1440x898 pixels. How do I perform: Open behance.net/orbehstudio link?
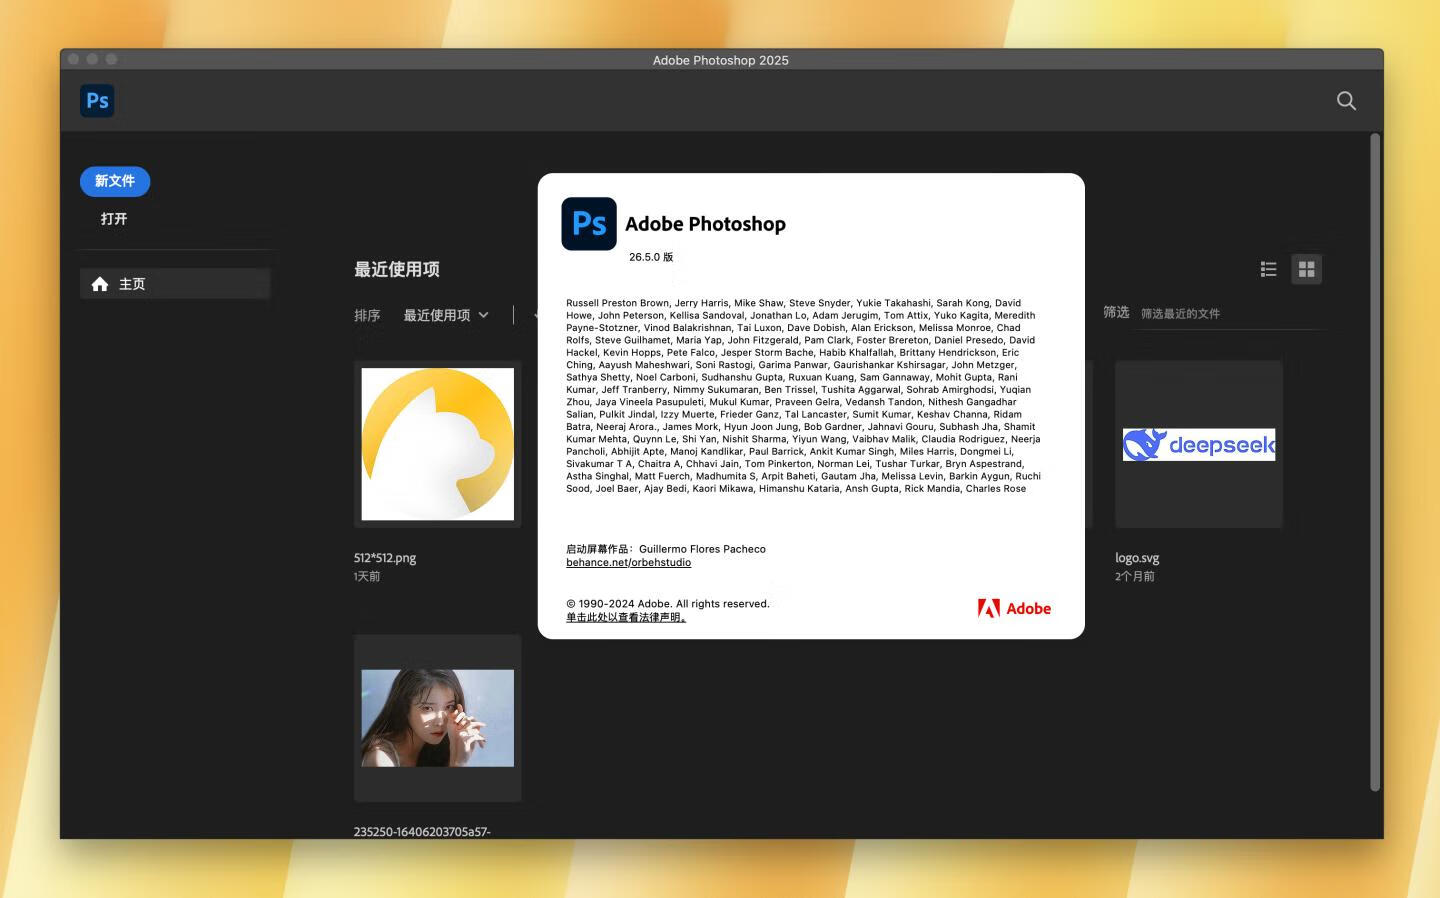[x=628, y=562]
